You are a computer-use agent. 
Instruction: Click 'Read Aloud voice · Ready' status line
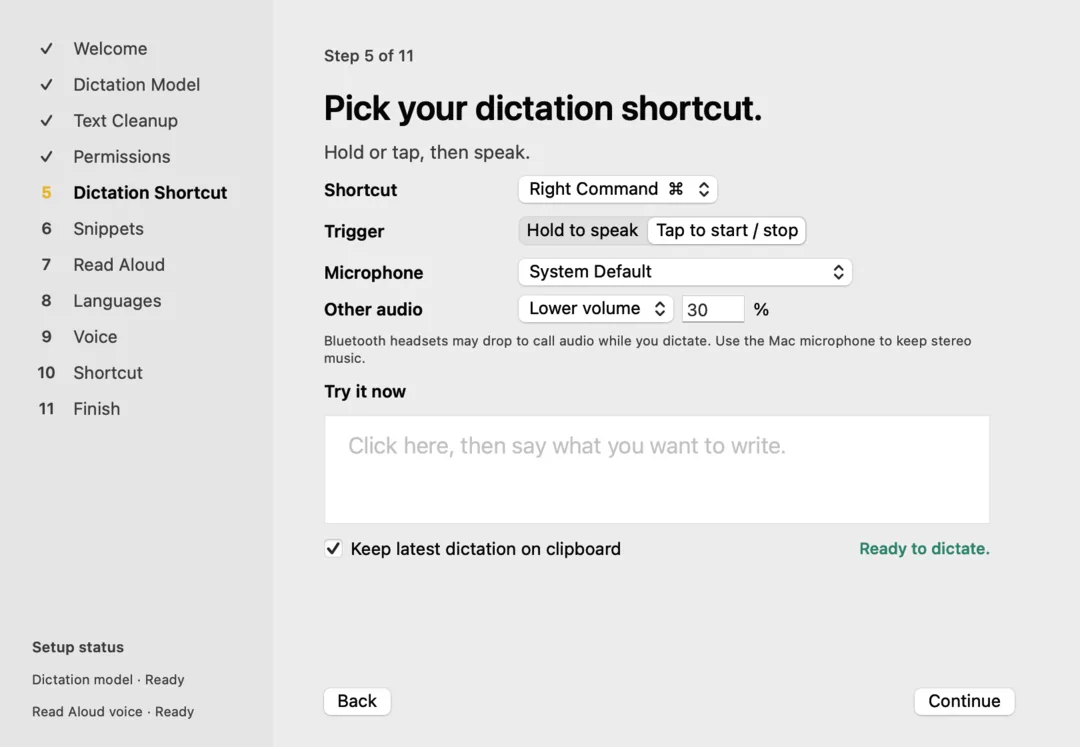point(113,712)
